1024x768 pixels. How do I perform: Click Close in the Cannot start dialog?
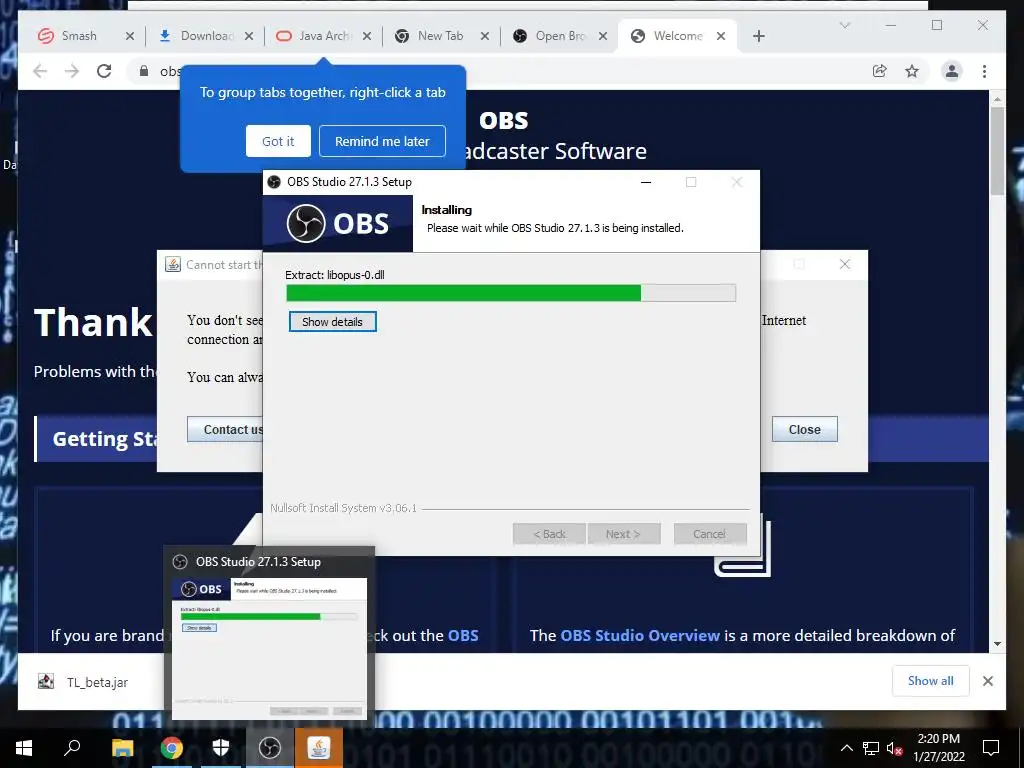click(x=805, y=429)
